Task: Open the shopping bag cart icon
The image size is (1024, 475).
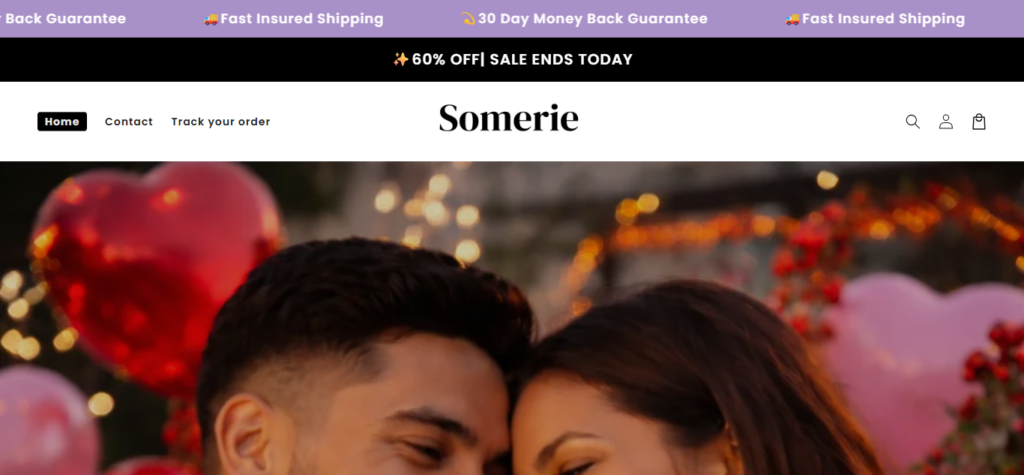Action: tap(978, 122)
